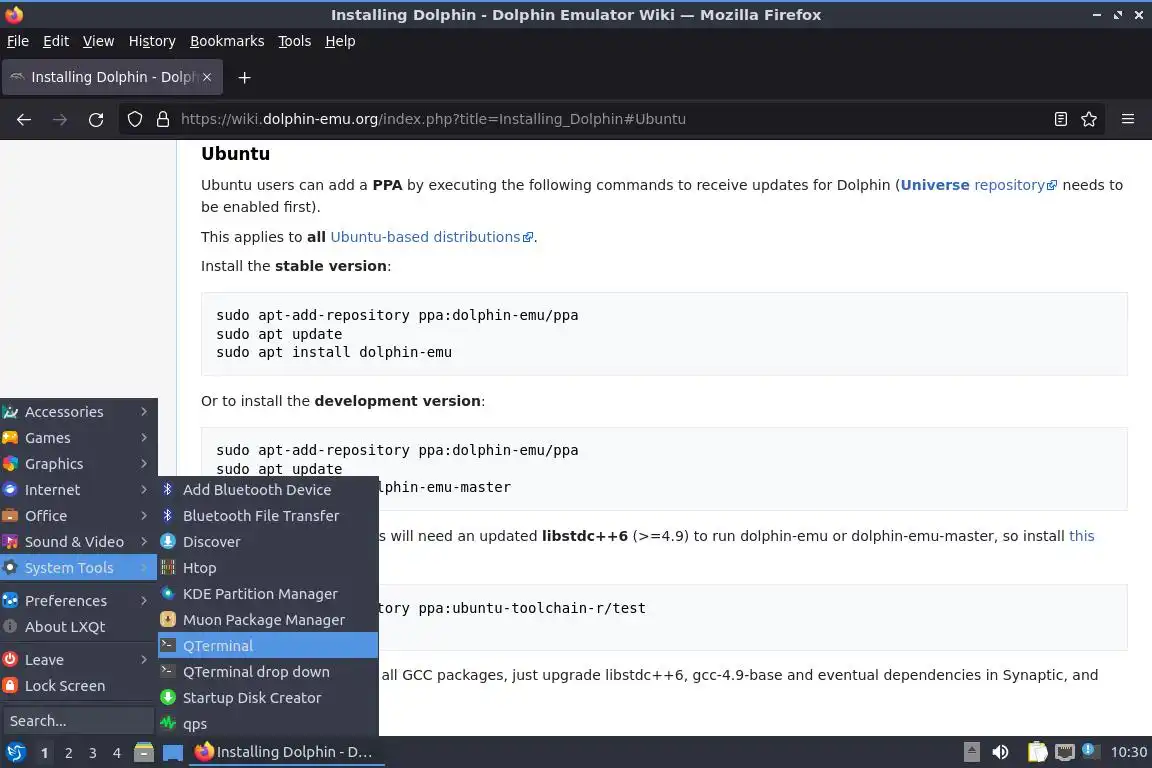Click the notification tray icon
Viewport: 1152px width, 768px height.
point(1090,751)
